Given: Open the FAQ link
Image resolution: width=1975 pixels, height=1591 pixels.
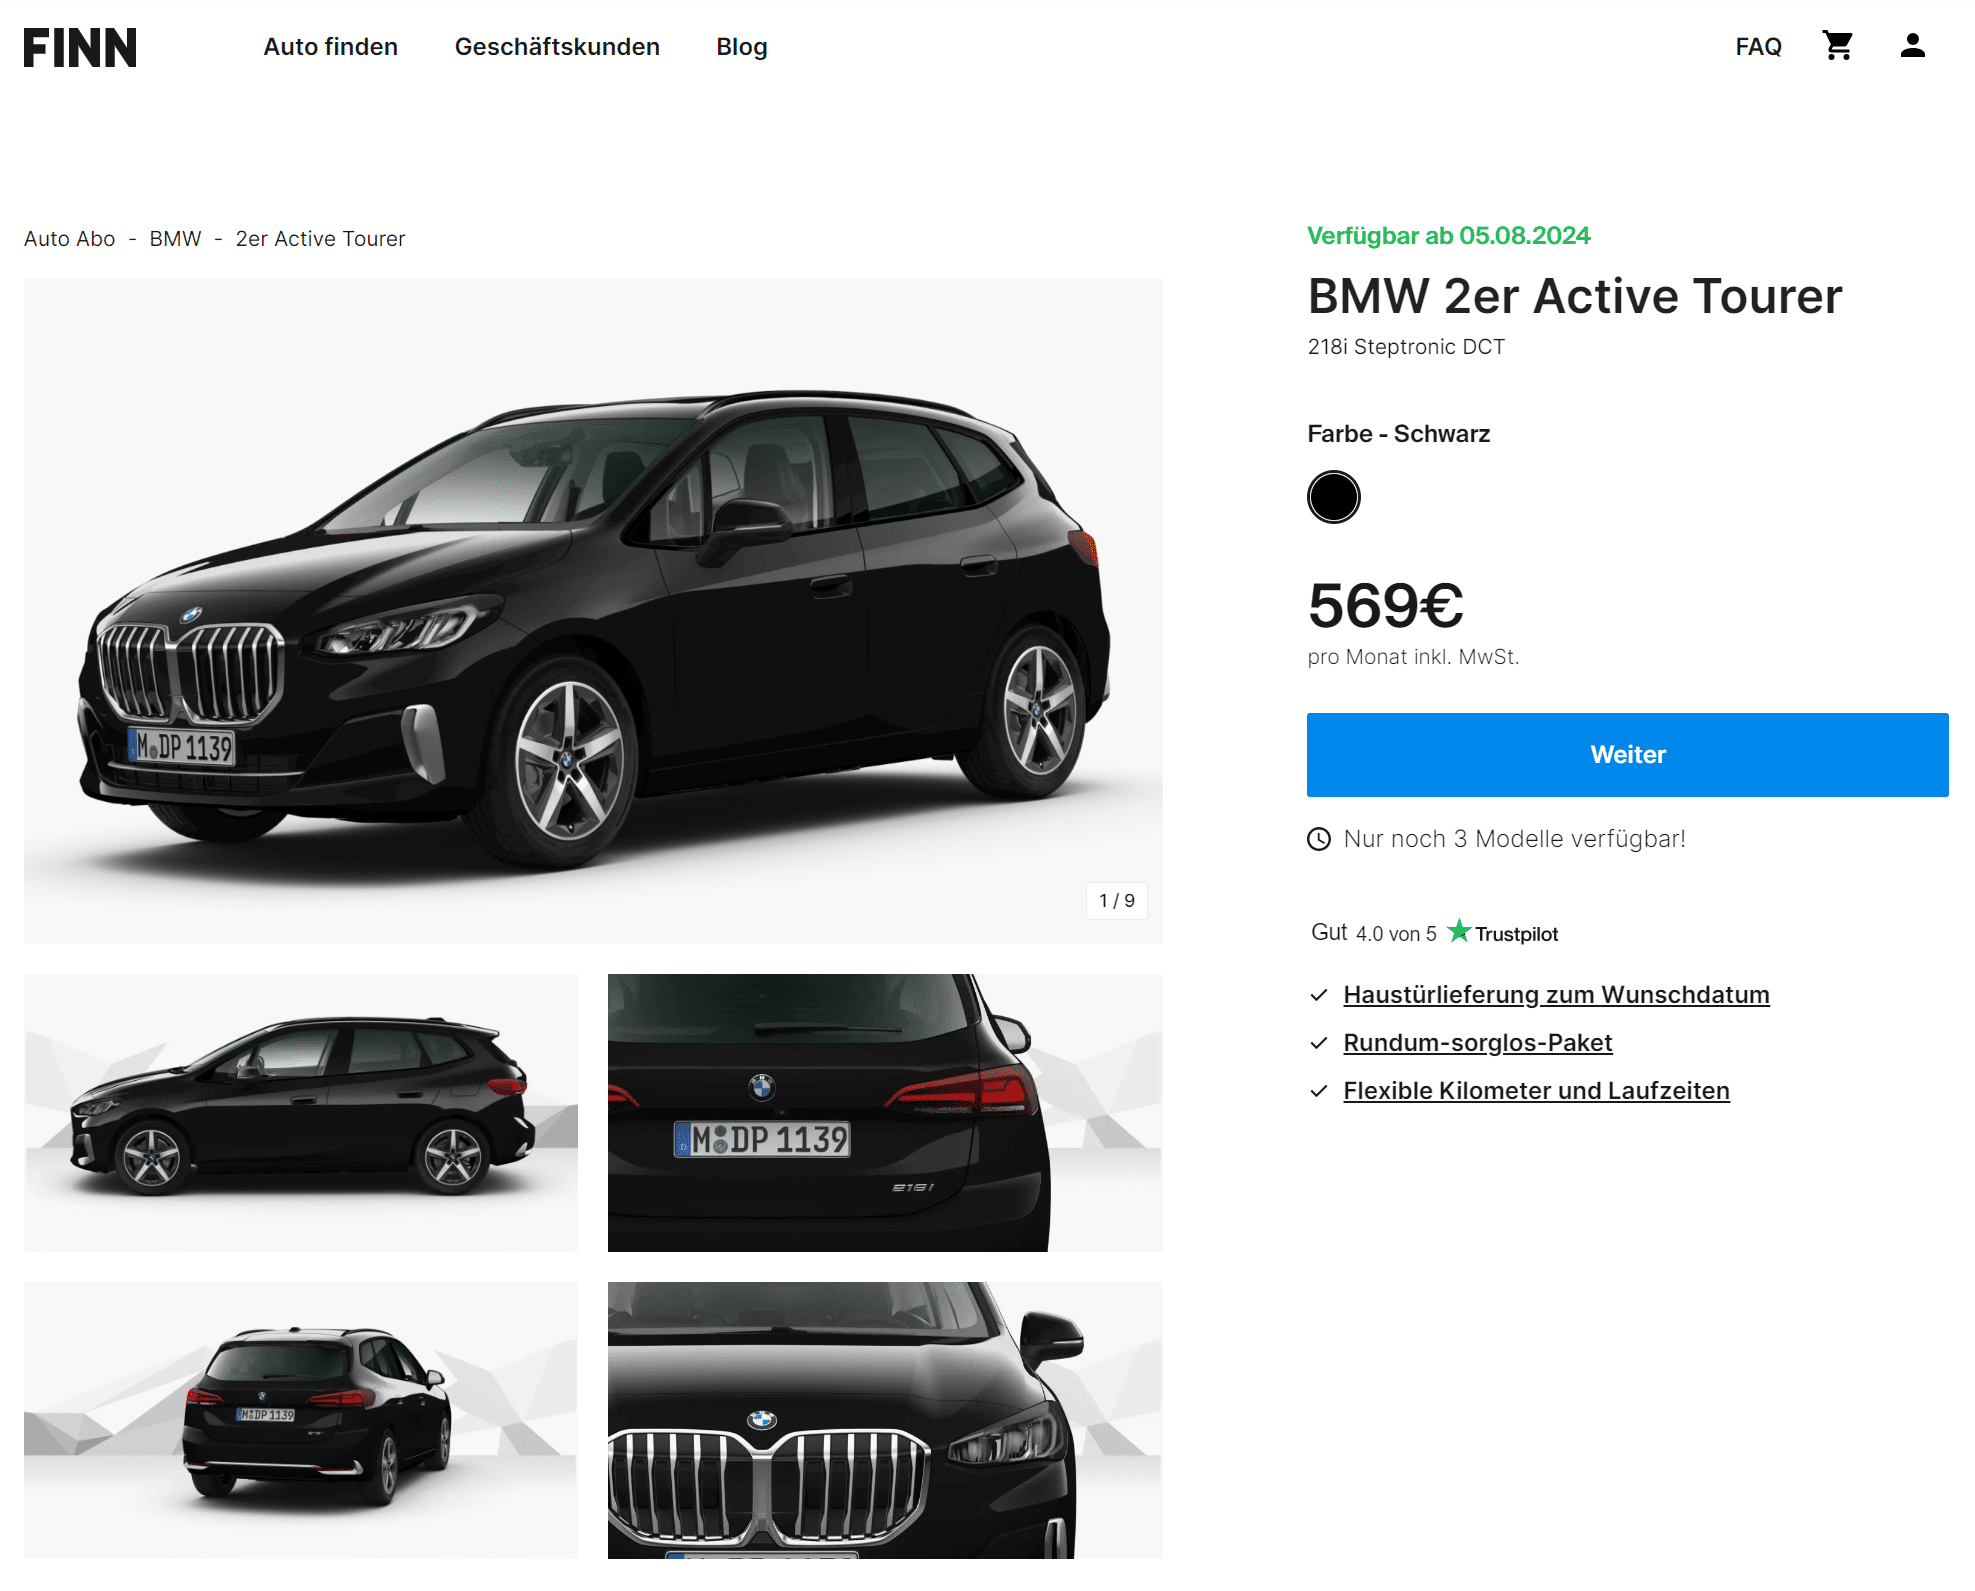Looking at the screenshot, I should pos(1758,47).
